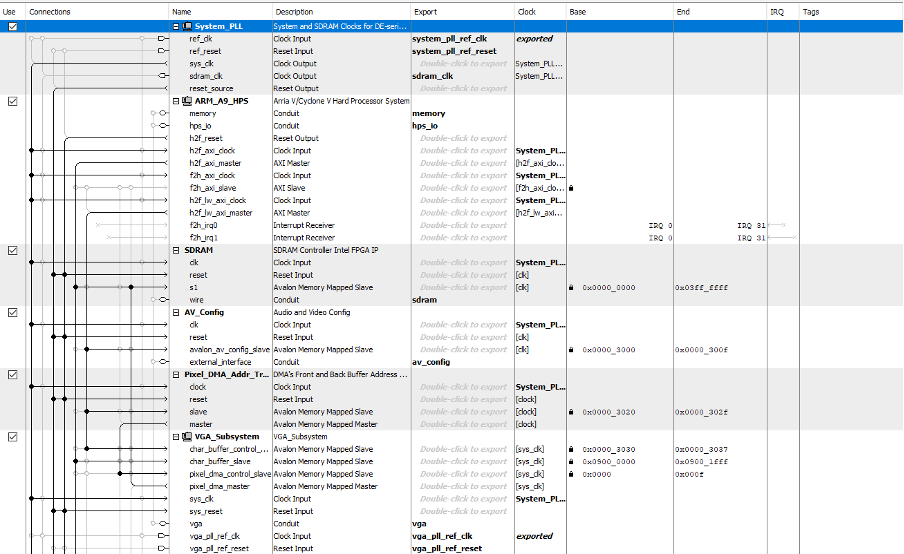Disable the SDRAM component checkbox
This screenshot has height=554, width=904.
tap(13, 251)
